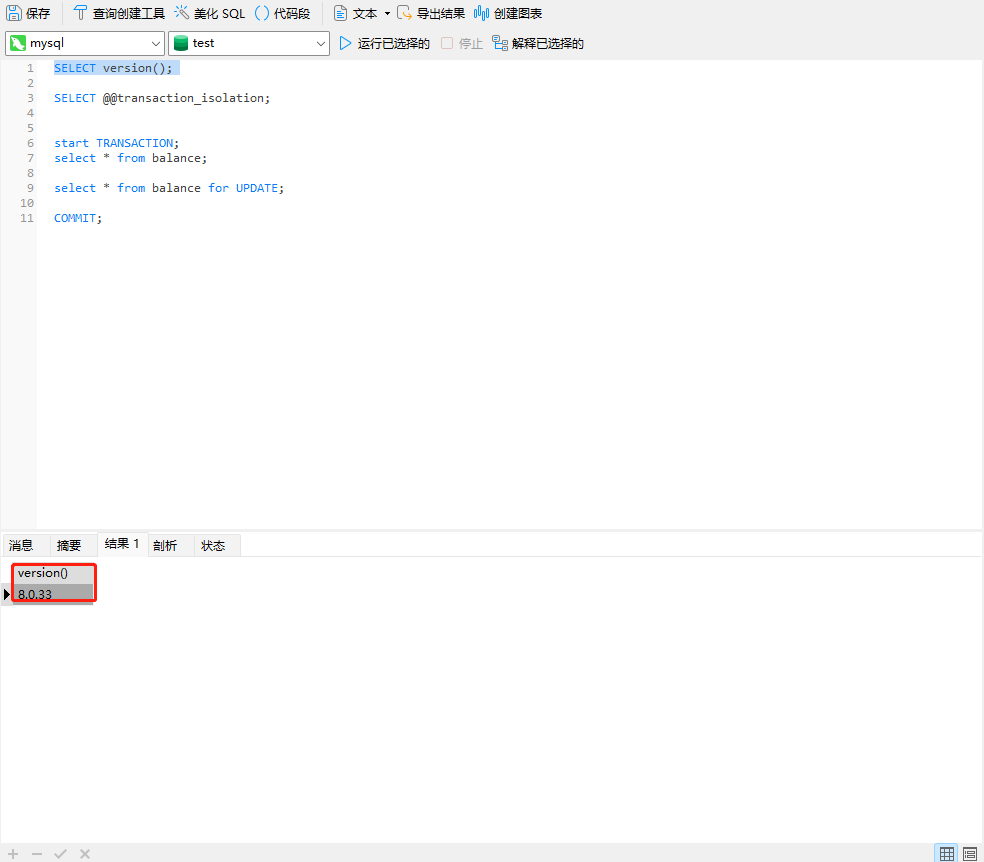Screen dimensions: 984x862
Task: Run the selected query (运行已选择的)
Action: click(x=384, y=43)
